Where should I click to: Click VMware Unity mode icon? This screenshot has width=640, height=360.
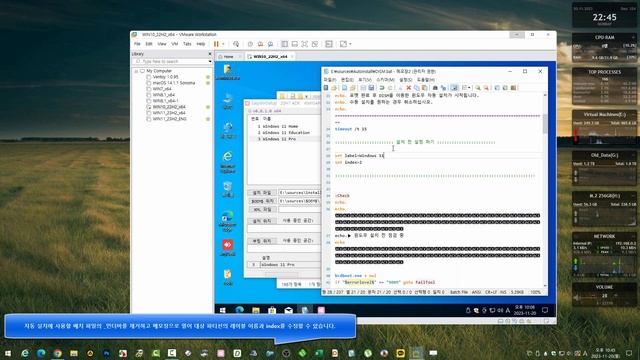point(315,44)
